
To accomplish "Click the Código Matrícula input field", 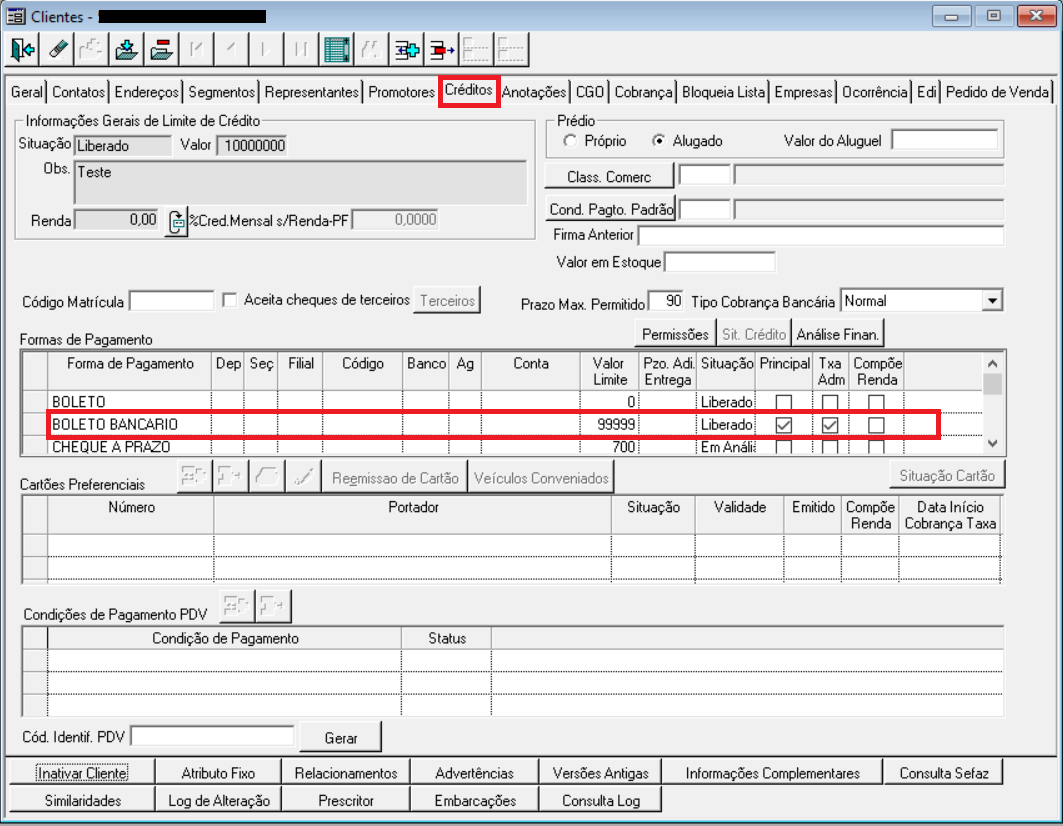I will 172,300.
